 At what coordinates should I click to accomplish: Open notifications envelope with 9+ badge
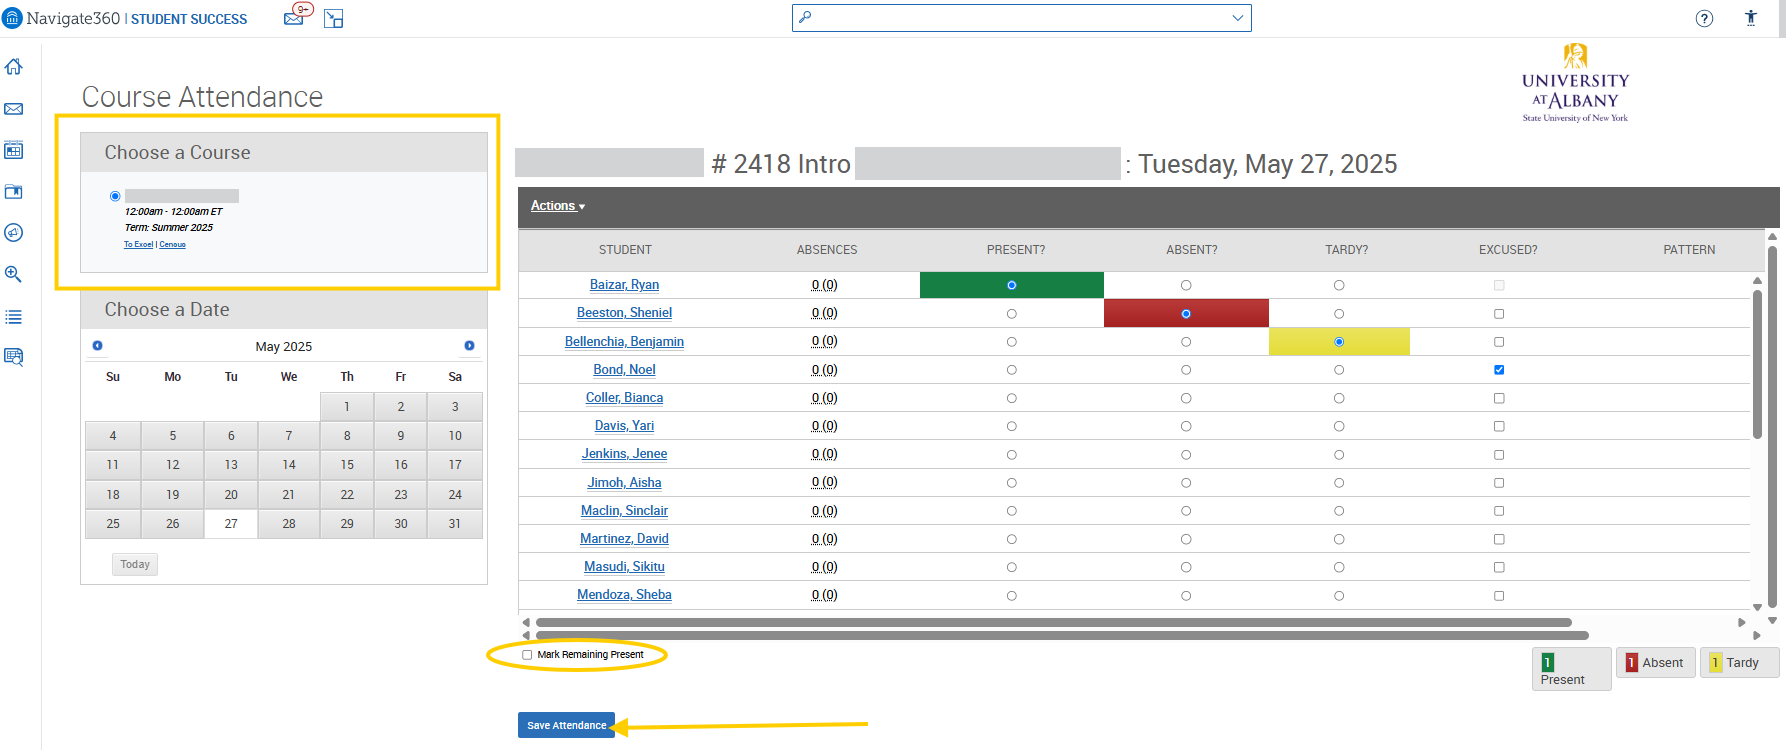coord(295,17)
